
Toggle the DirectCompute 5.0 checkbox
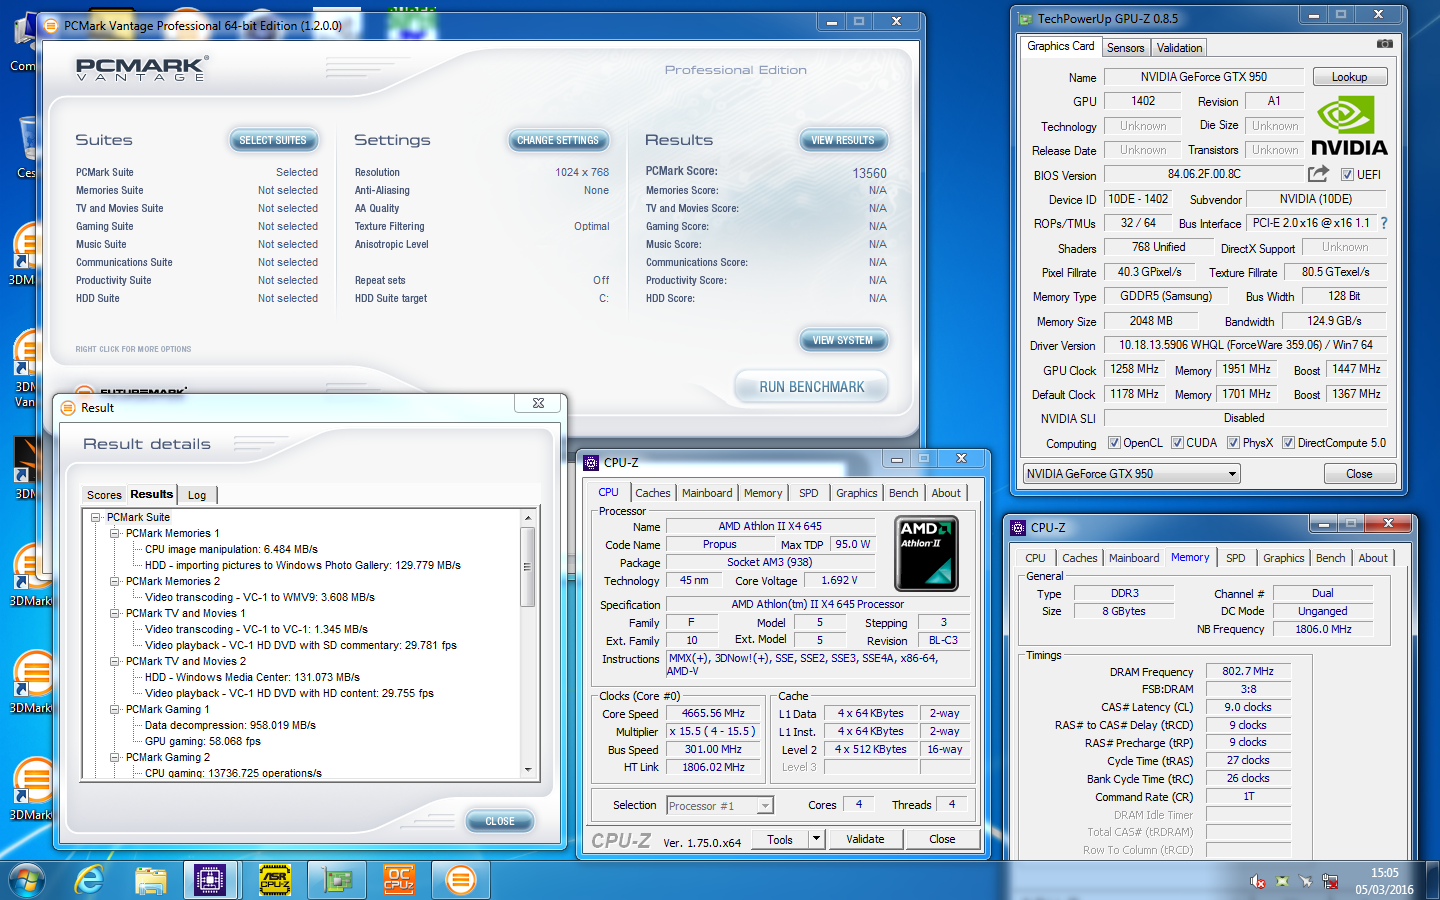tap(1289, 443)
